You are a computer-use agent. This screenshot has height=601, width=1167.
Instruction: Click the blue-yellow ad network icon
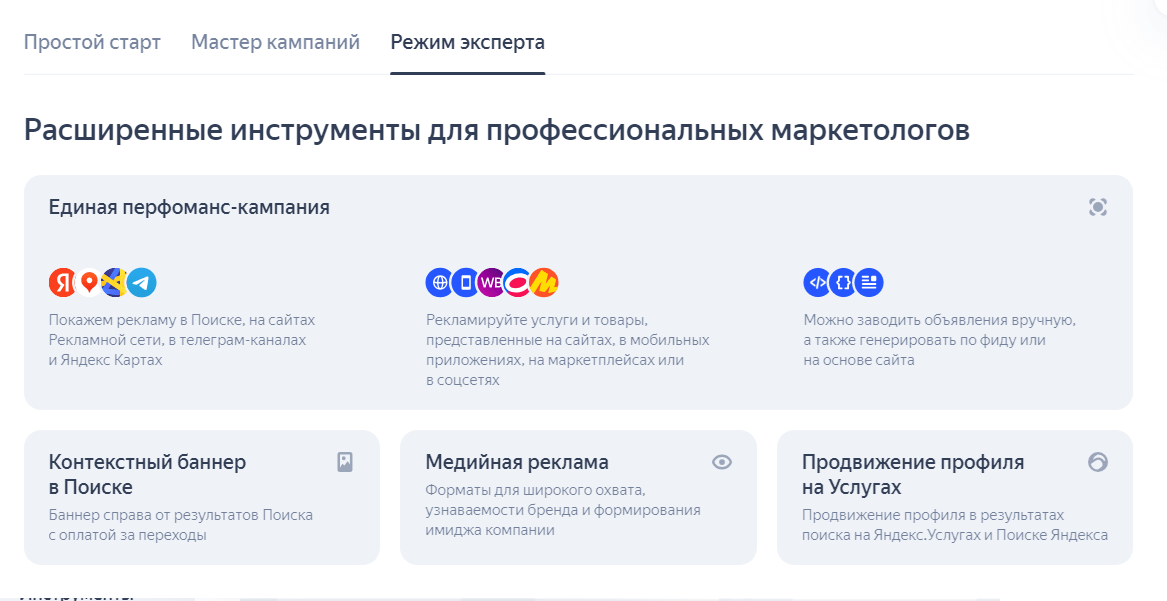[x=115, y=283]
